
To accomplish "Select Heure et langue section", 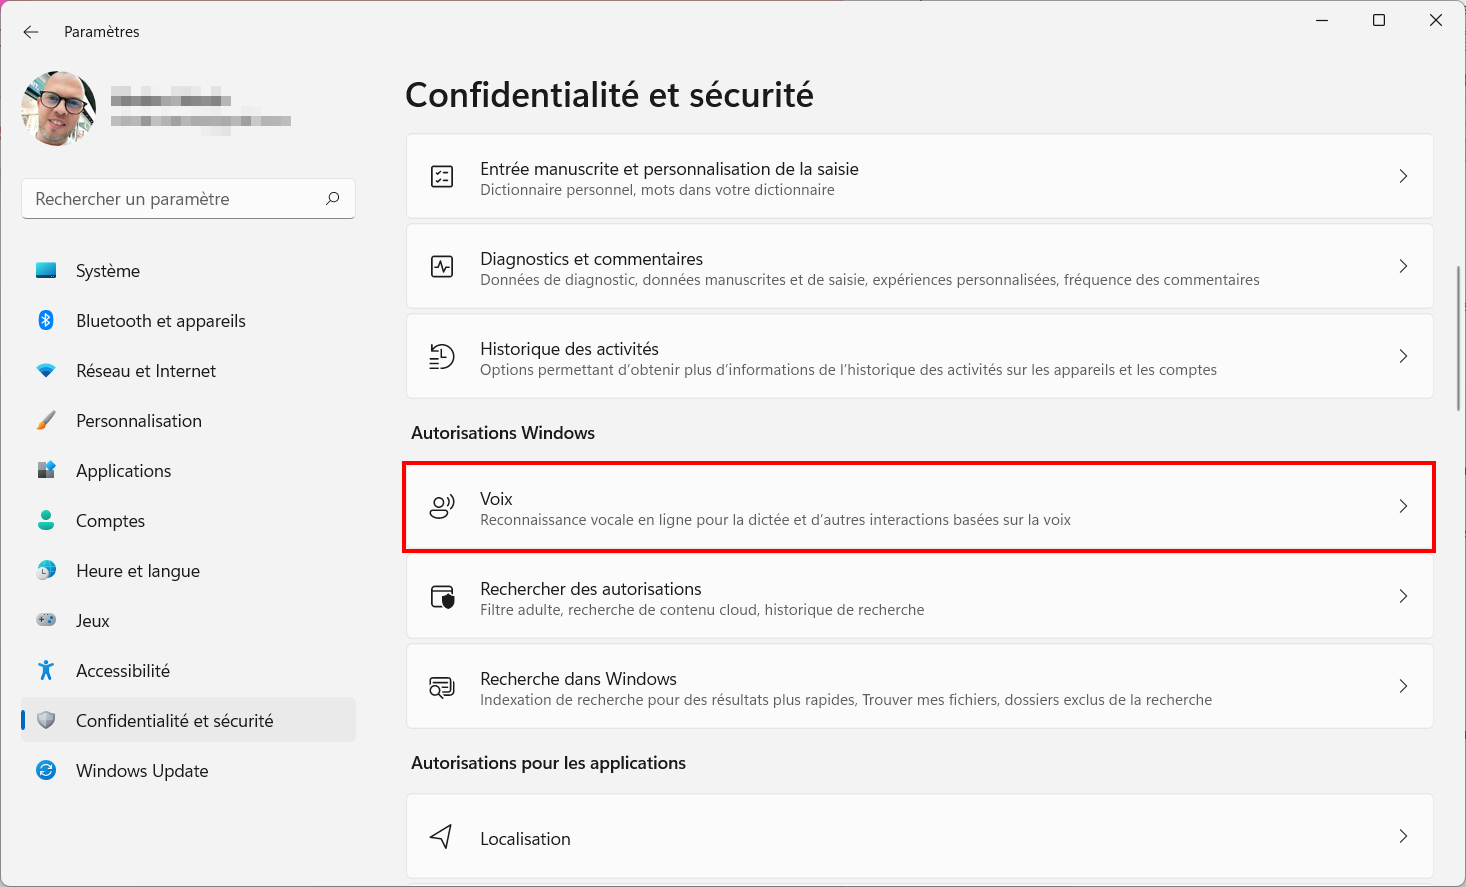I will [x=188, y=571].
